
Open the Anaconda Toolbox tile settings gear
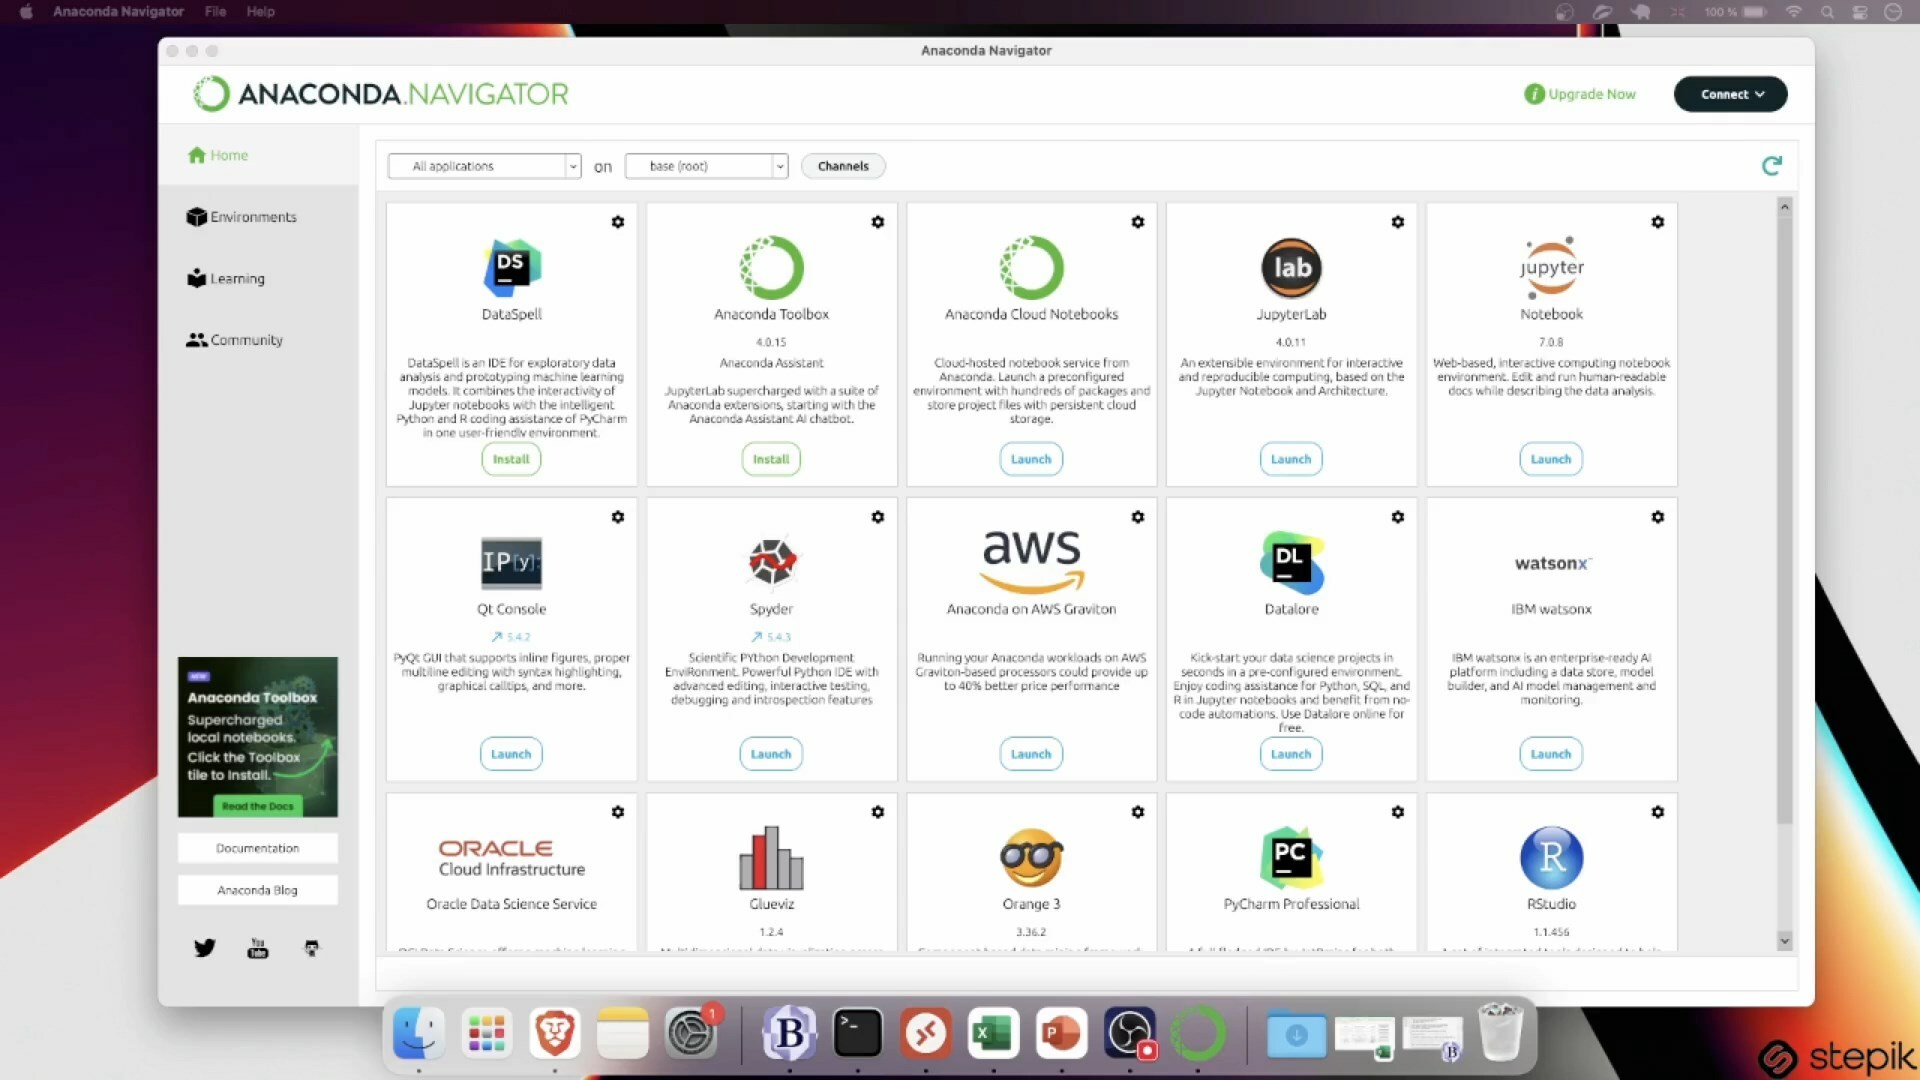(878, 222)
